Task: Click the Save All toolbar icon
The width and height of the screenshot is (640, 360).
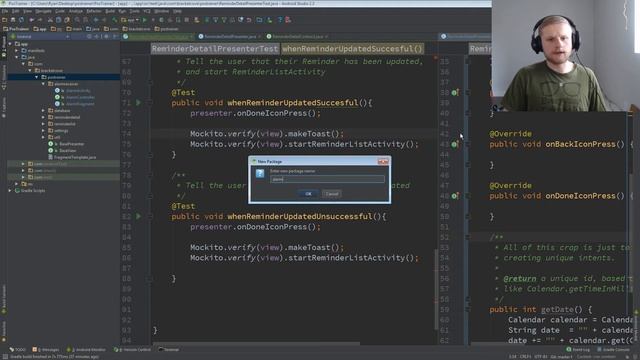Action: (13, 20)
